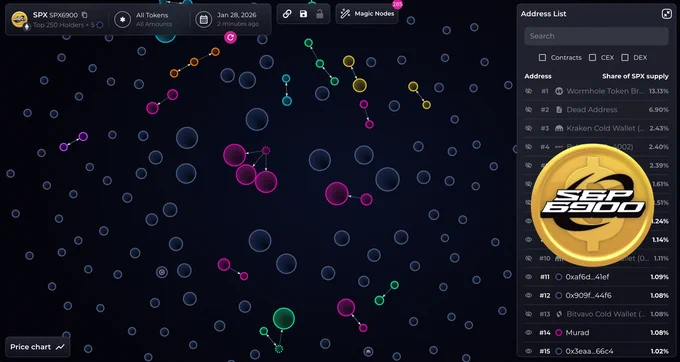Click the Wormhole Token Bridge logo icon

coord(559,91)
